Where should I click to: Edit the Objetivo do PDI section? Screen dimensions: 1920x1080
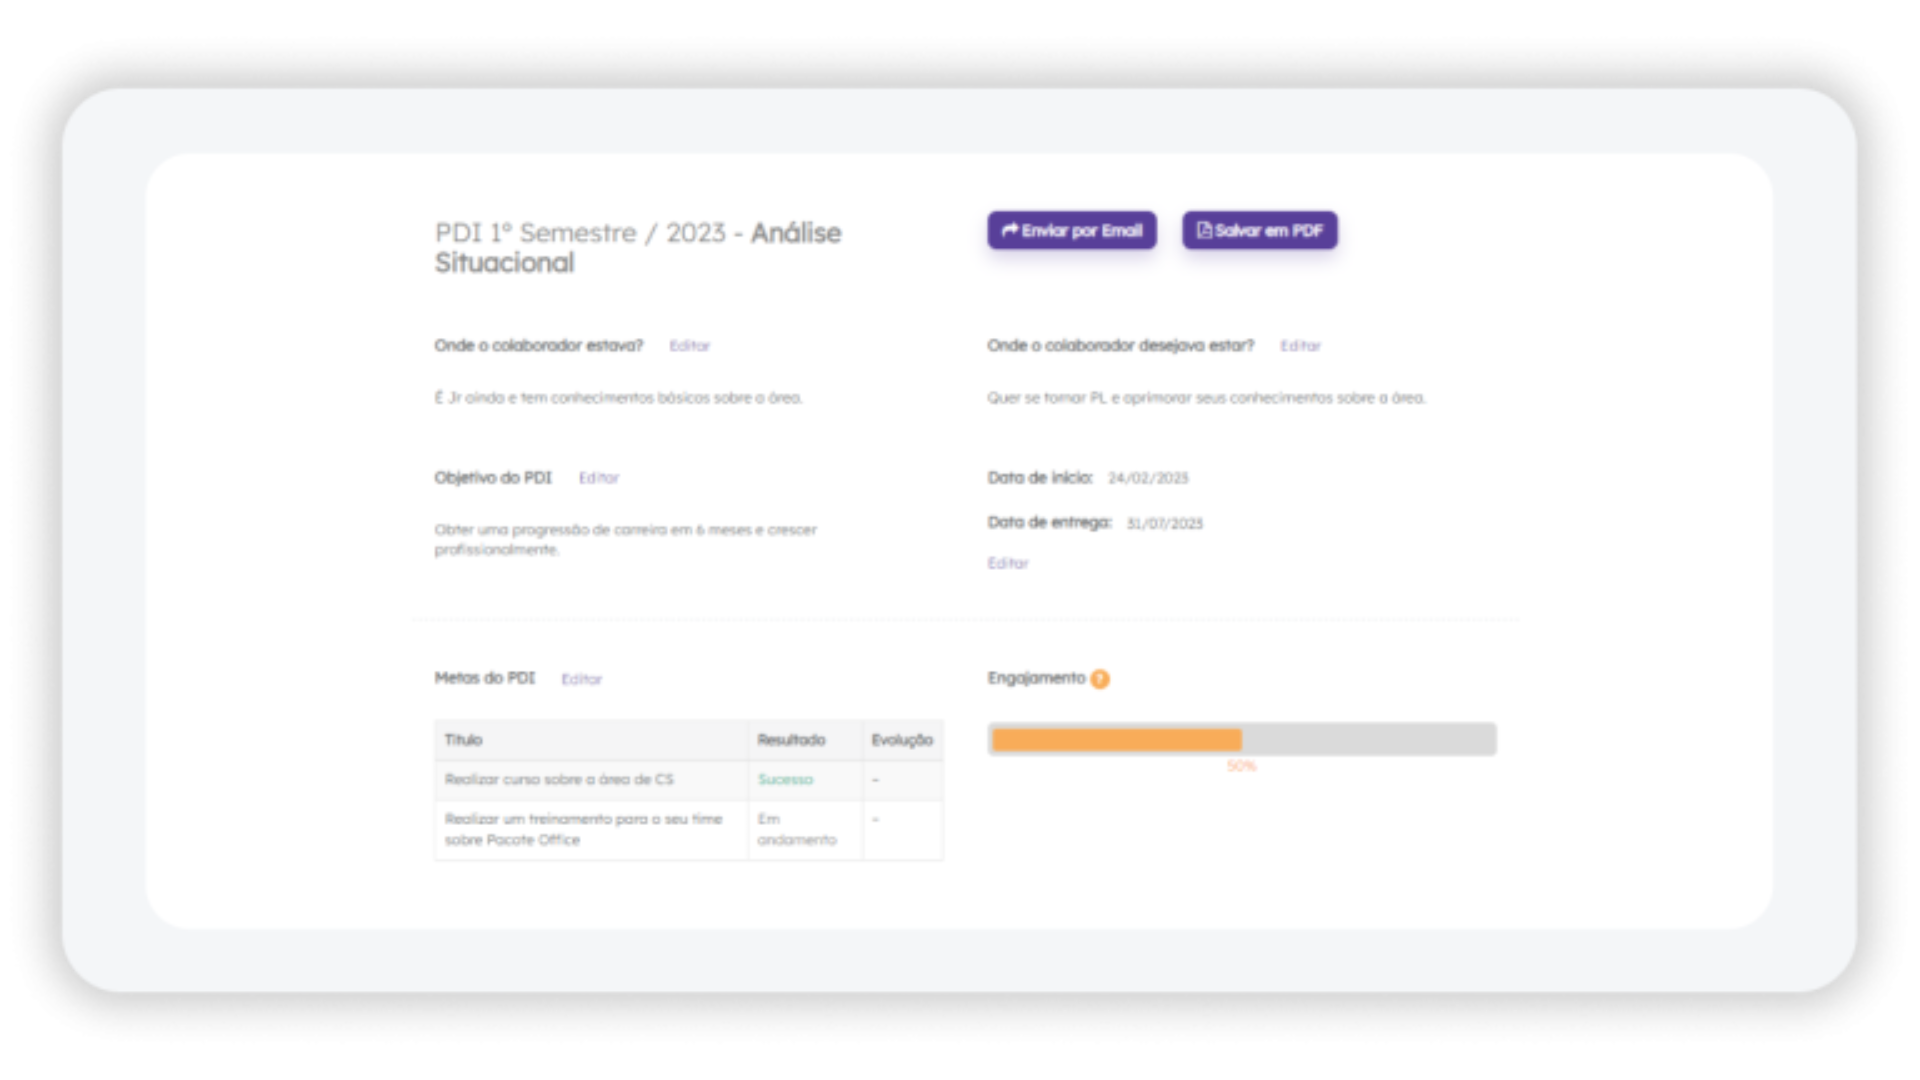[599, 478]
